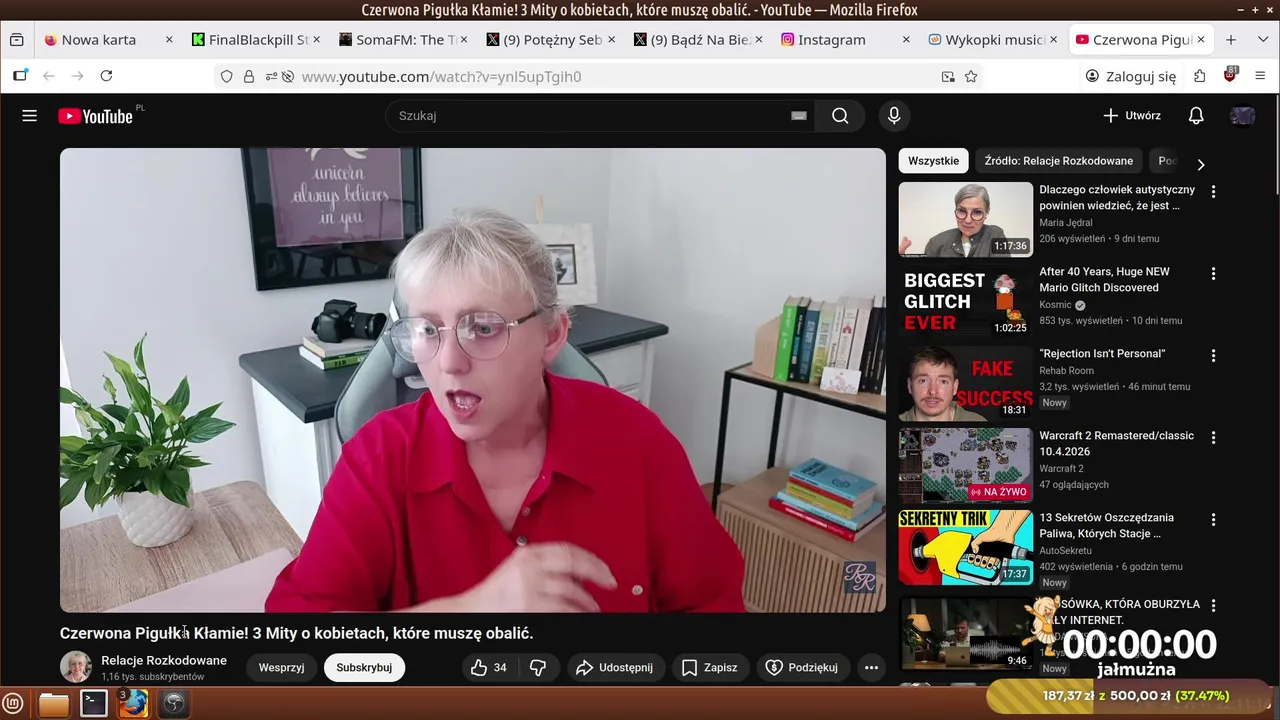Open YouTube notifications bell
This screenshot has height=720, width=1280.
coord(1196,116)
